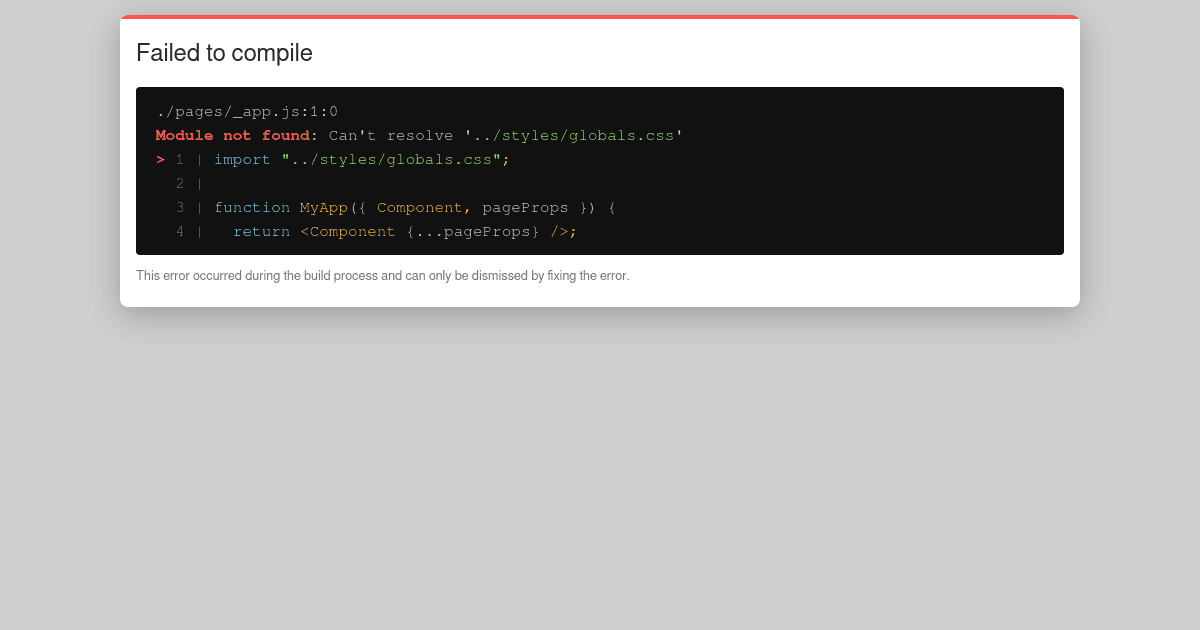Select the build process explanation text

coord(383,275)
